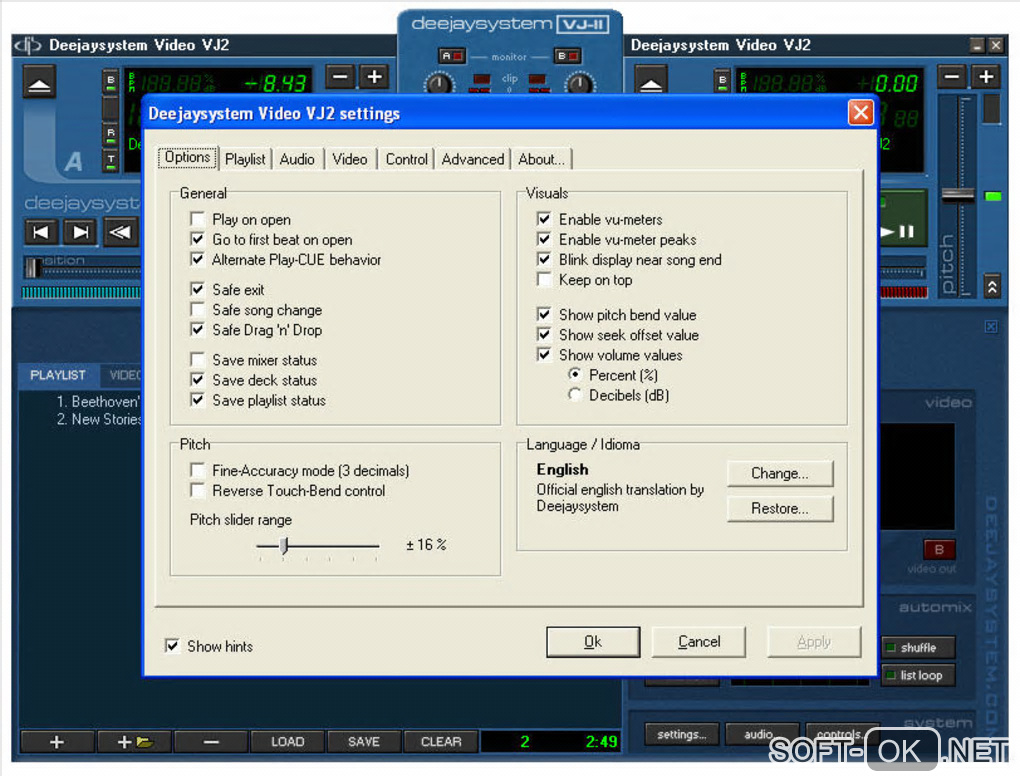1020x776 pixels.
Task: Open the Video tab
Action: [x=350, y=159]
